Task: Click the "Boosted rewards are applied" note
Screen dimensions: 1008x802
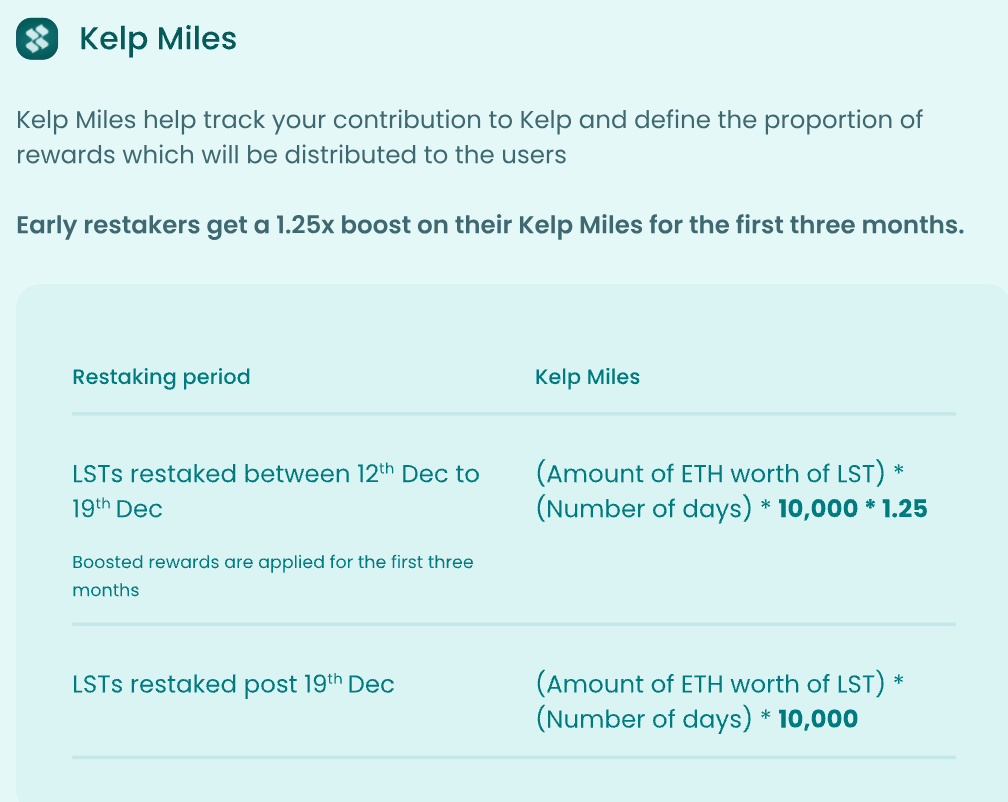Action: click(272, 562)
